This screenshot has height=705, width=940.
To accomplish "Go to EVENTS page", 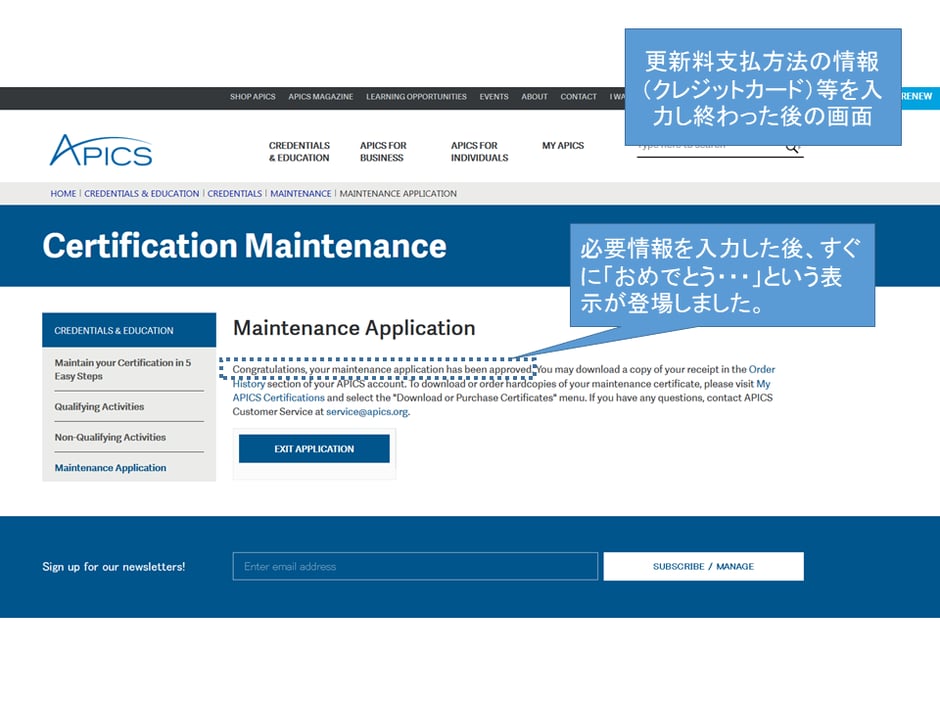I will (x=494, y=97).
